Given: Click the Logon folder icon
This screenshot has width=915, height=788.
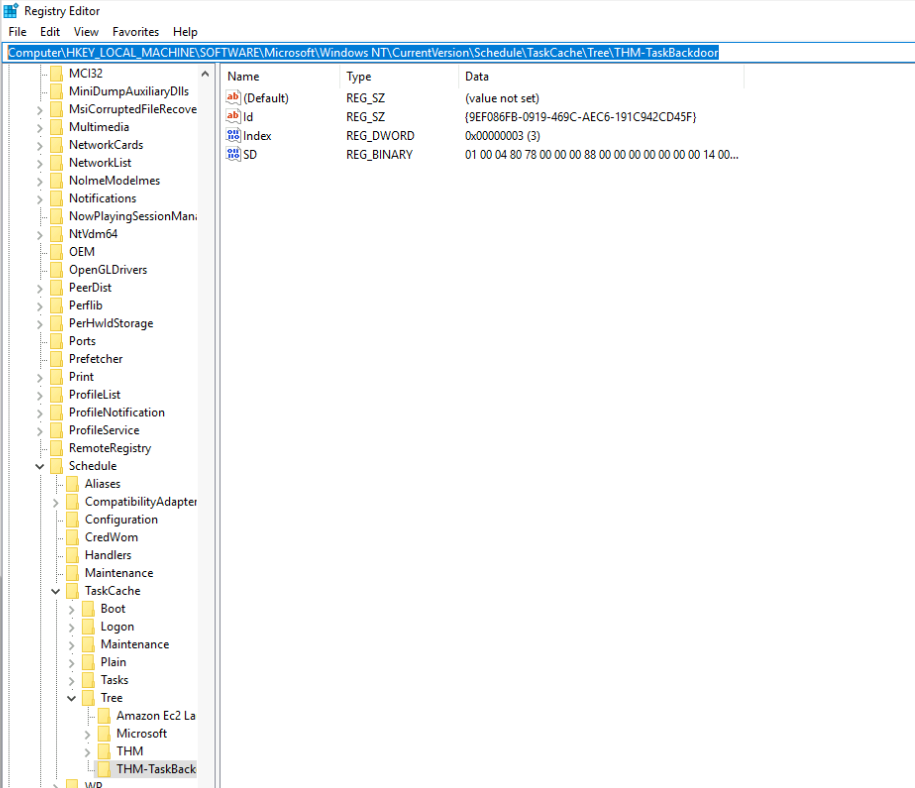Looking at the screenshot, I should tap(88, 626).
